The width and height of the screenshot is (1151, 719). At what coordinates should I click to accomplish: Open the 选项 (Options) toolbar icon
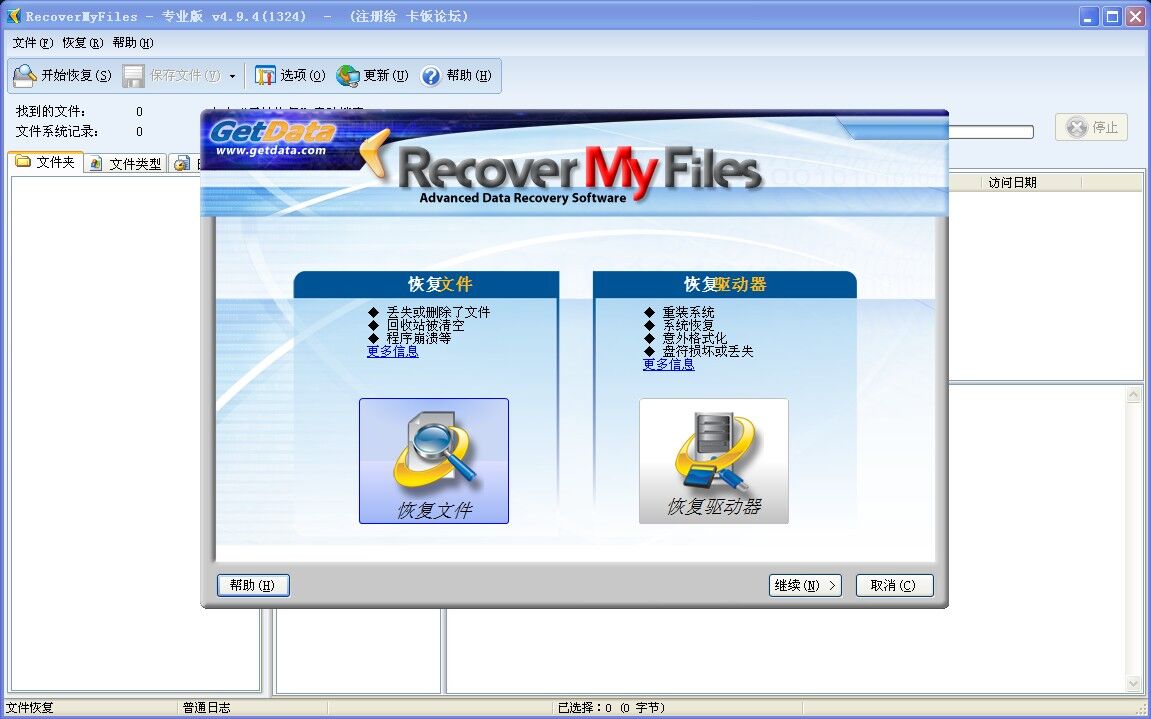point(265,76)
